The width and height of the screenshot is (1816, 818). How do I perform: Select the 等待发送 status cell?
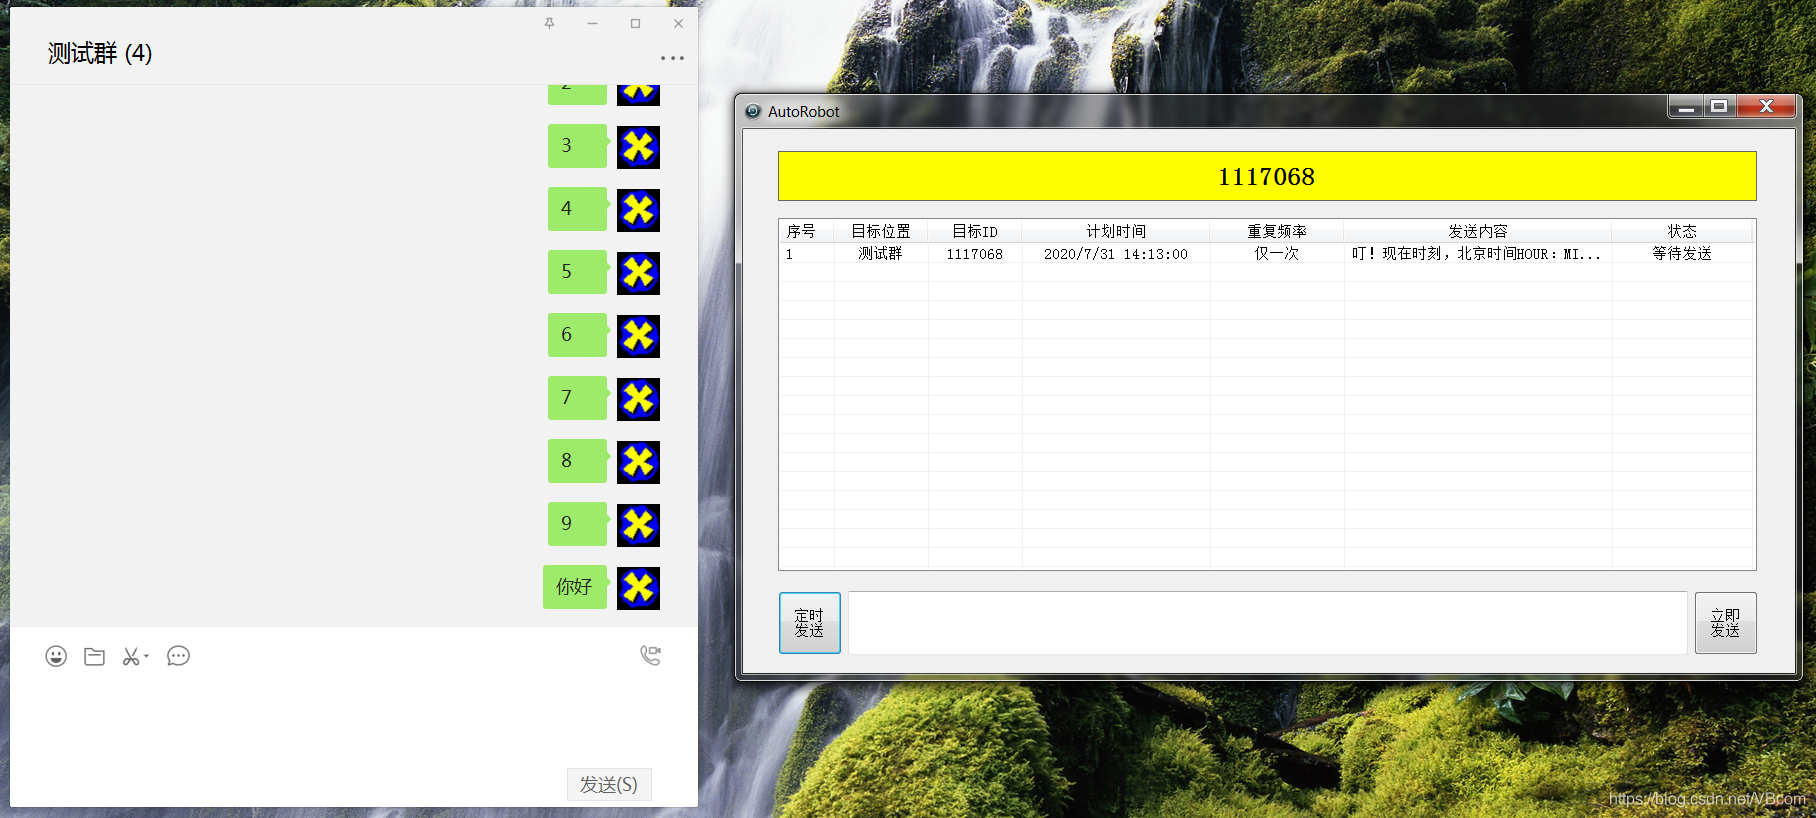pos(1682,254)
